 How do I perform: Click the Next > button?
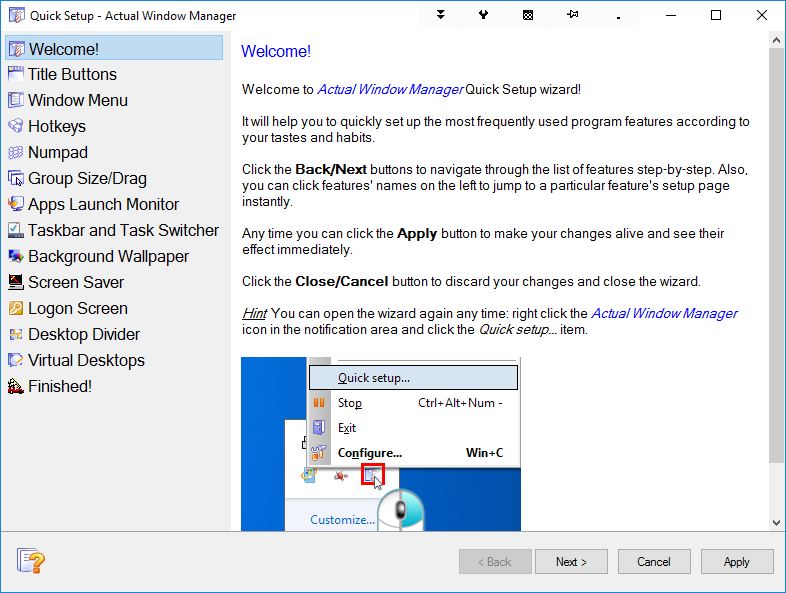coord(571,561)
